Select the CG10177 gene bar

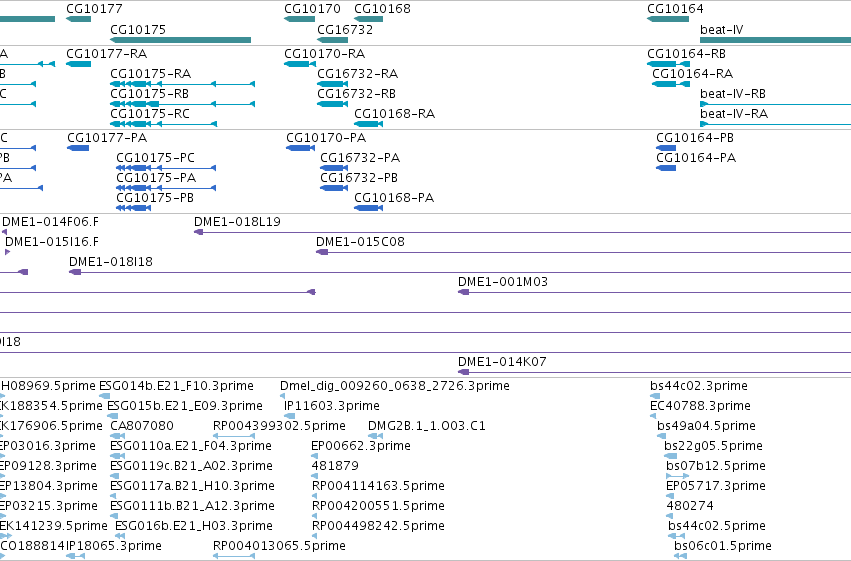pyautogui.click(x=79, y=19)
